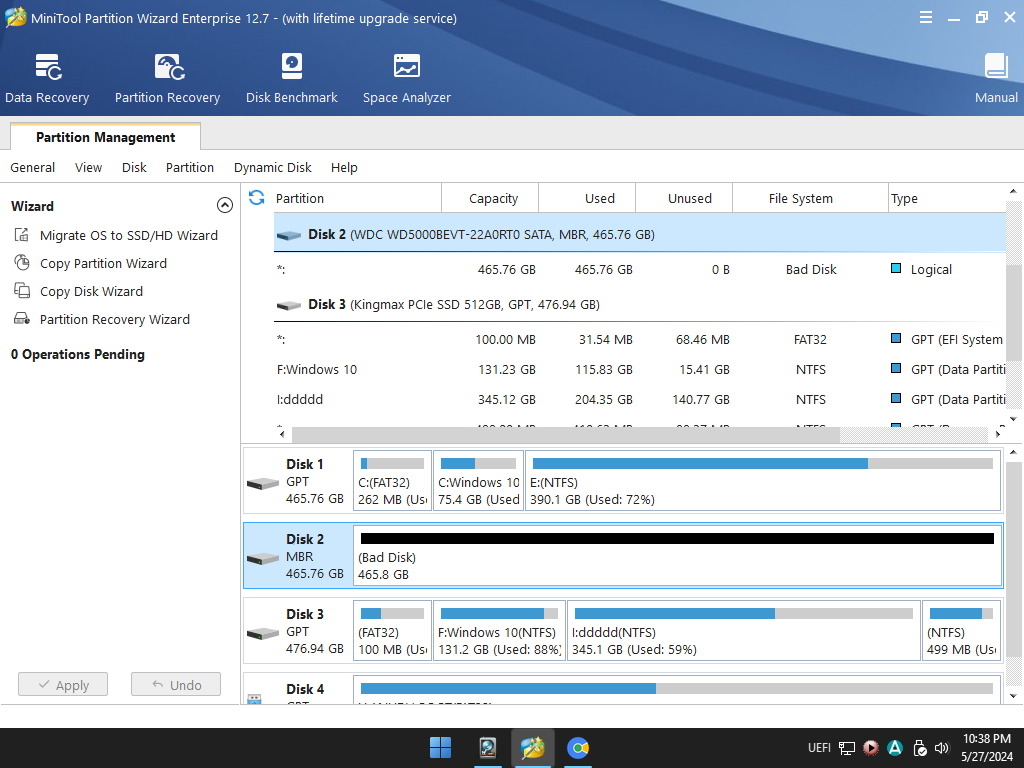Screen dimensions: 1024x768
Task: Open the Data Recovery tool
Action: click(x=47, y=78)
